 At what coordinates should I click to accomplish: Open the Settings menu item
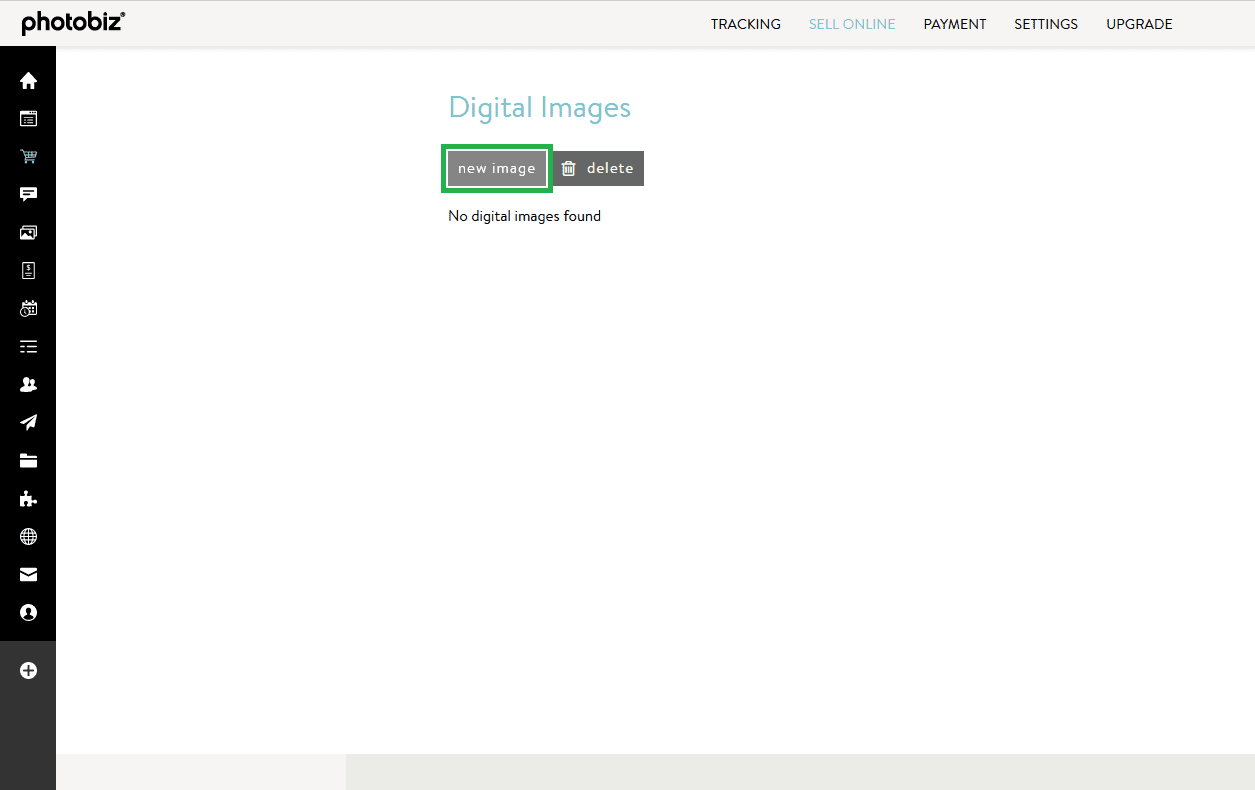coord(1045,24)
